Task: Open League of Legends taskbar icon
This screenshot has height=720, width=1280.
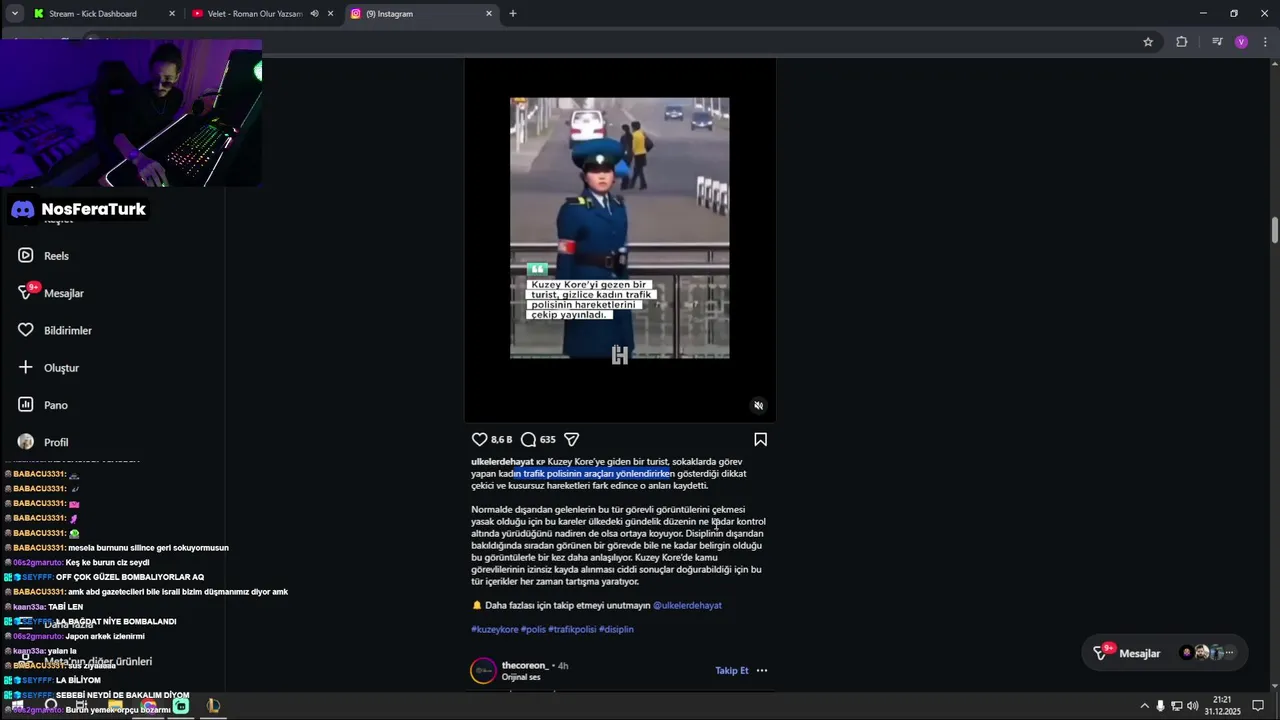Action: 213,706
